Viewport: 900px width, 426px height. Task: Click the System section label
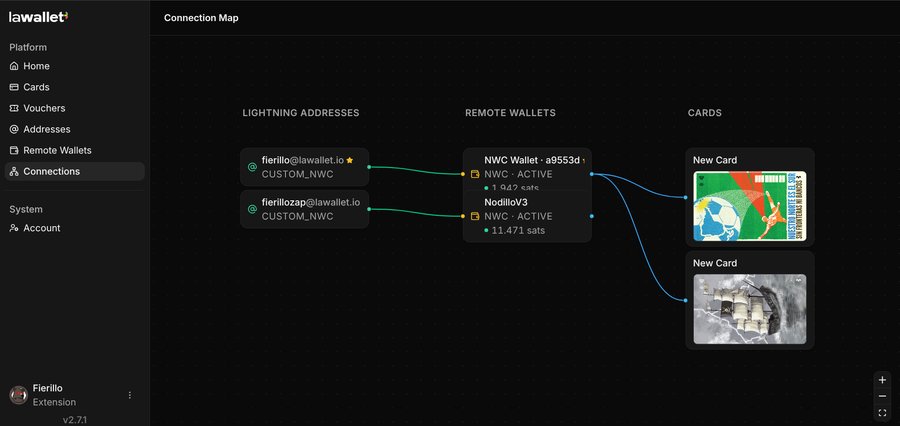click(26, 210)
